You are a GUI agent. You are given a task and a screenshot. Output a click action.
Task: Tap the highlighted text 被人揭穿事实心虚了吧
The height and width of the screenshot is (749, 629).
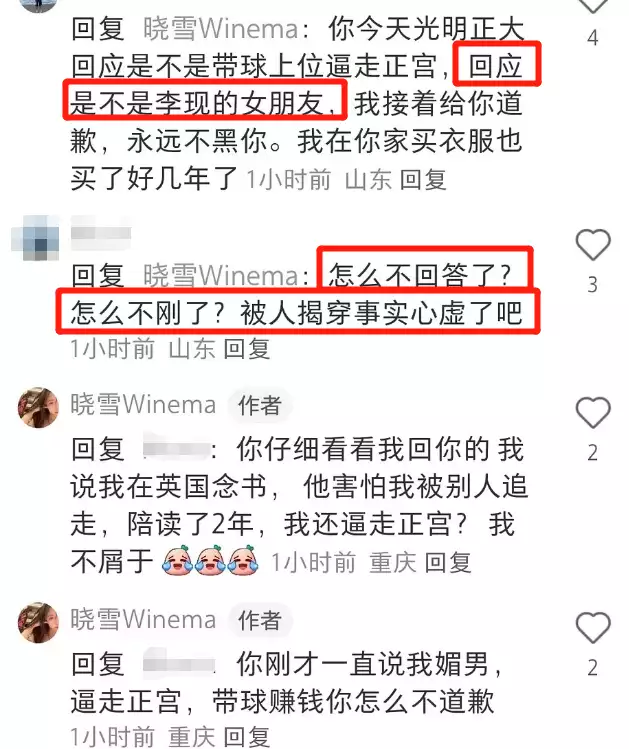pos(381,313)
